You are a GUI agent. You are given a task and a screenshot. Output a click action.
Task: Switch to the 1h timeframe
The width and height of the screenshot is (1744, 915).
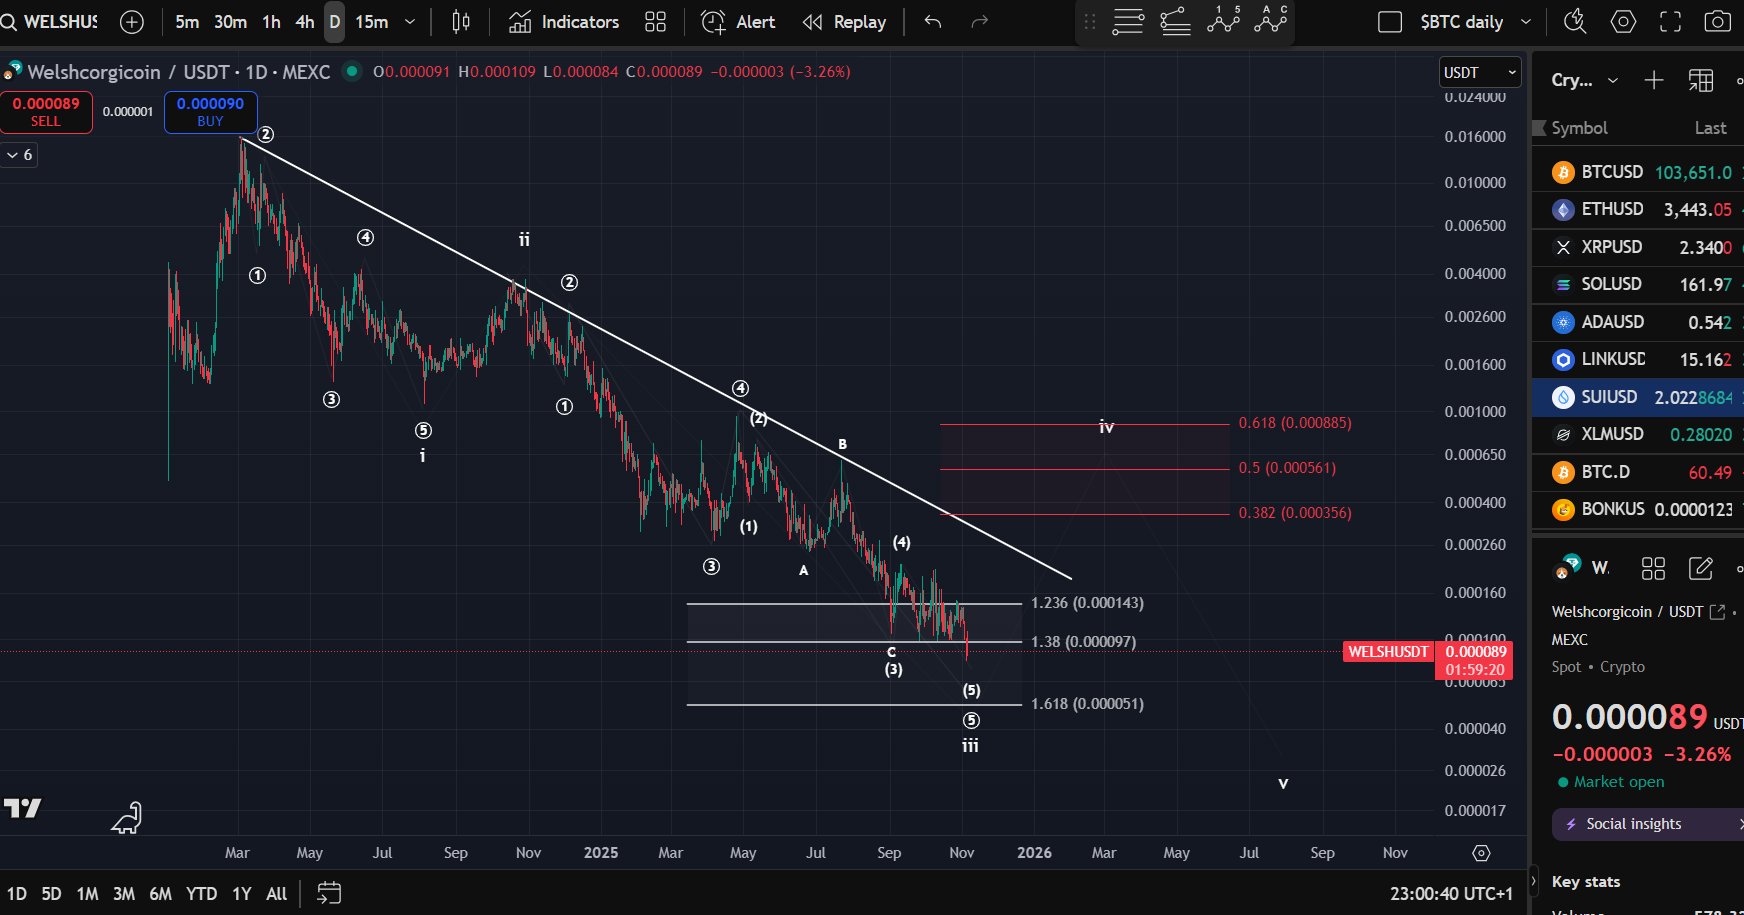[x=271, y=22]
